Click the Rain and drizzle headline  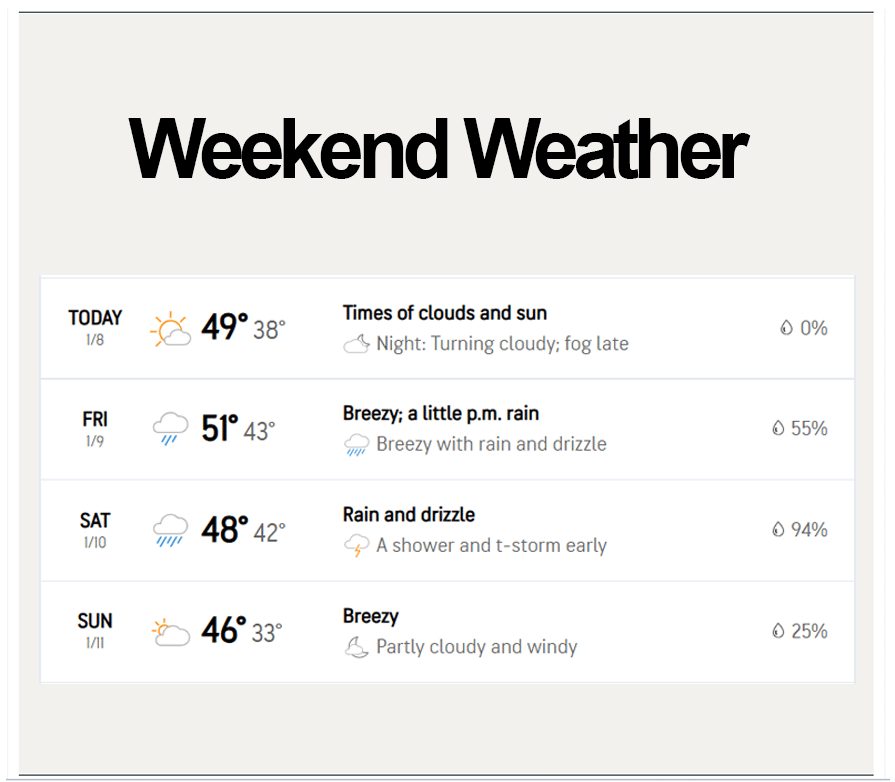click(x=408, y=515)
